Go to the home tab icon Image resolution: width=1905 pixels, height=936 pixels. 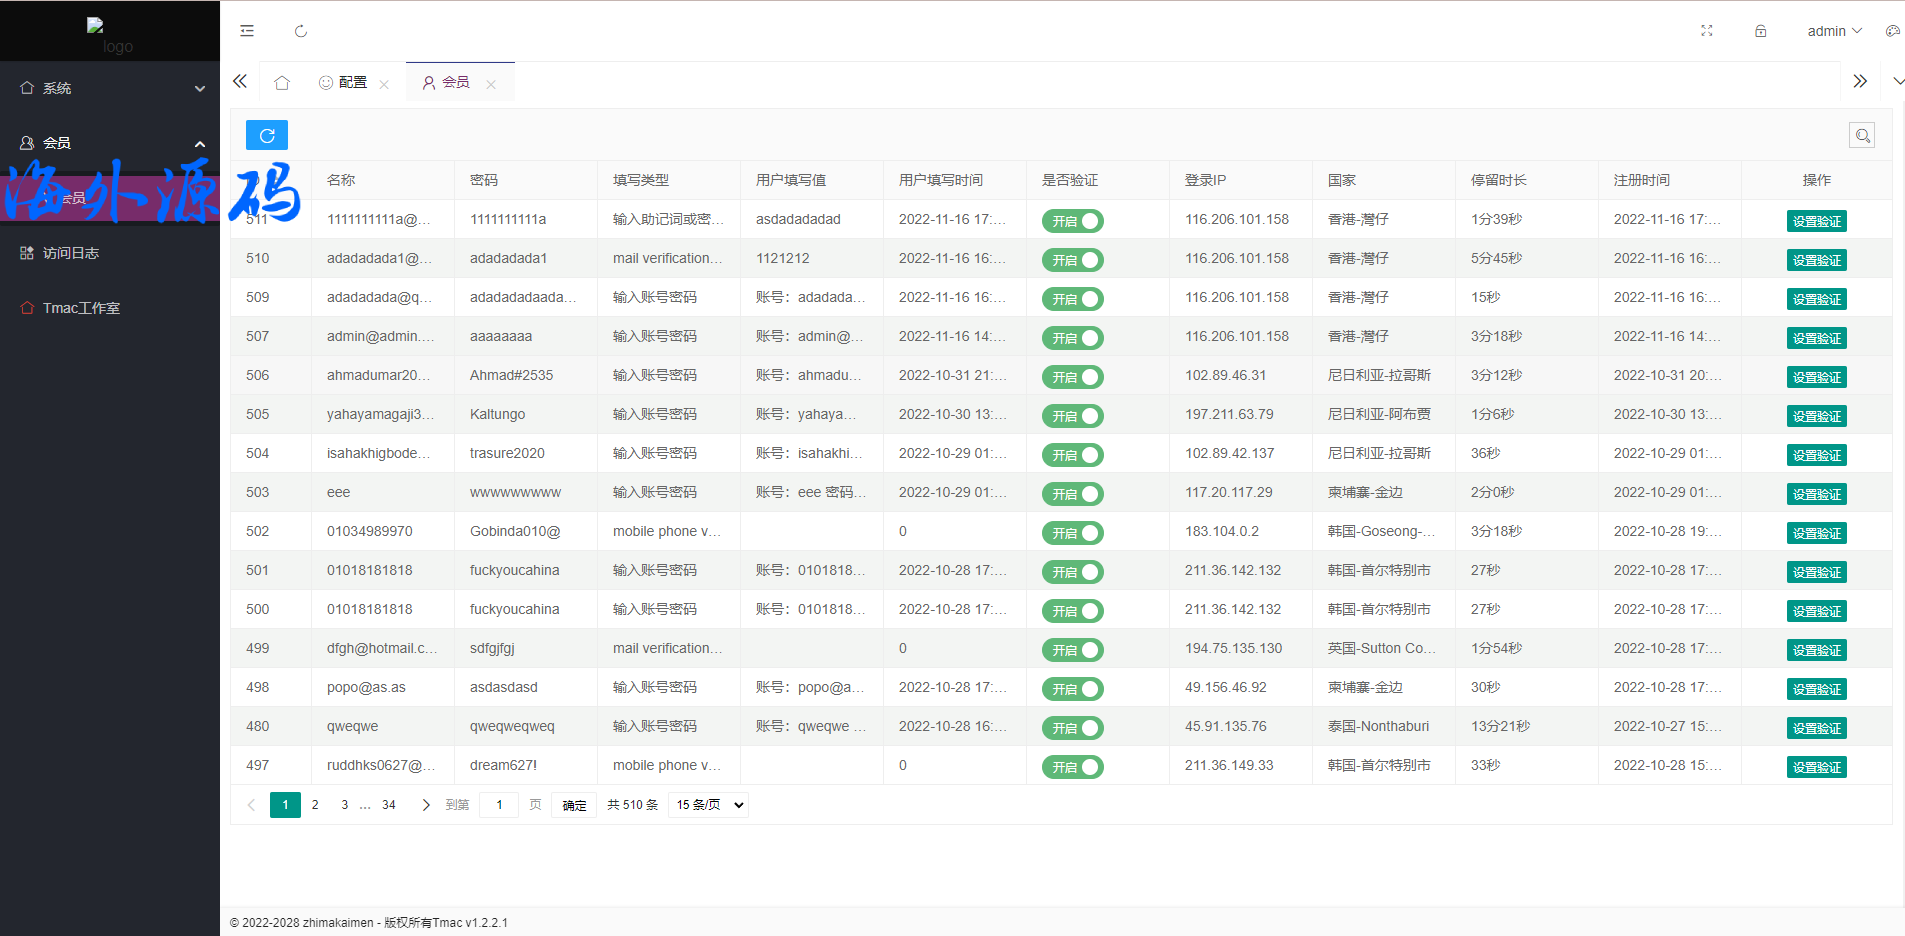[x=282, y=83]
